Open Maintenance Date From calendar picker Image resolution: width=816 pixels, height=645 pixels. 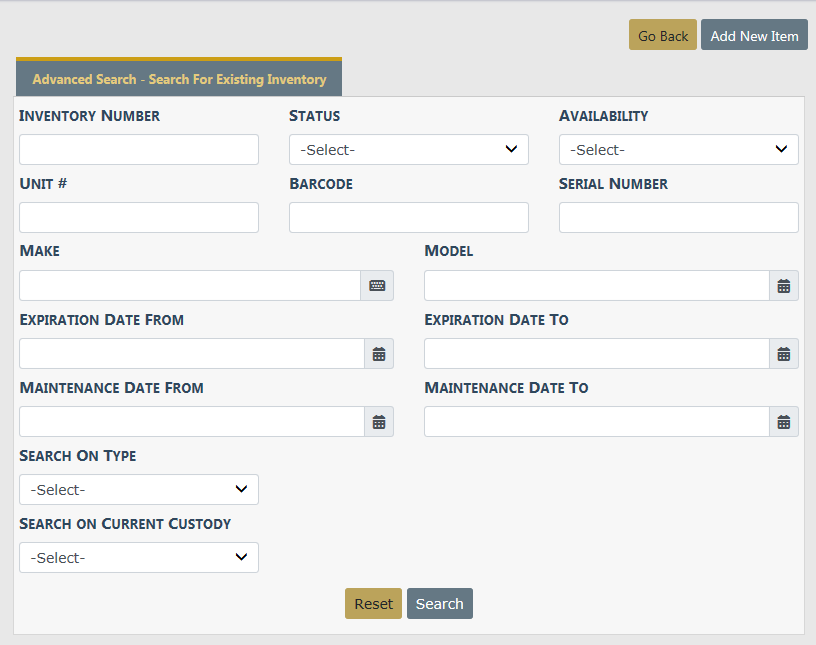click(378, 422)
